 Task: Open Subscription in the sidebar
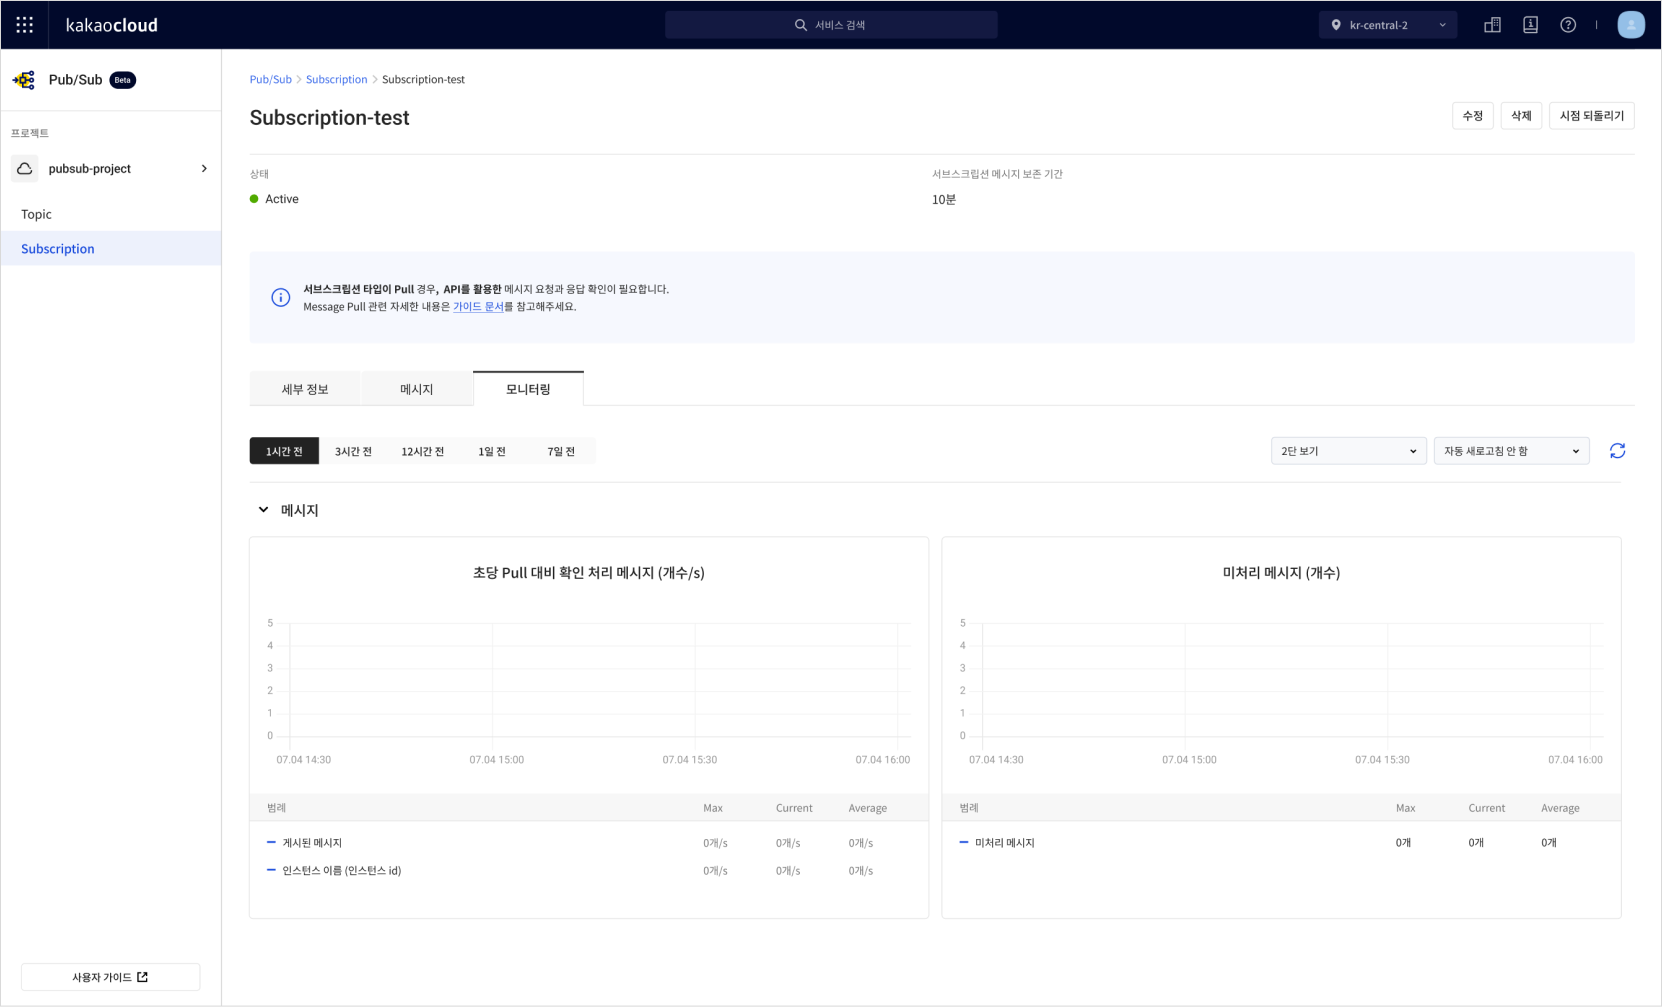coord(111,249)
